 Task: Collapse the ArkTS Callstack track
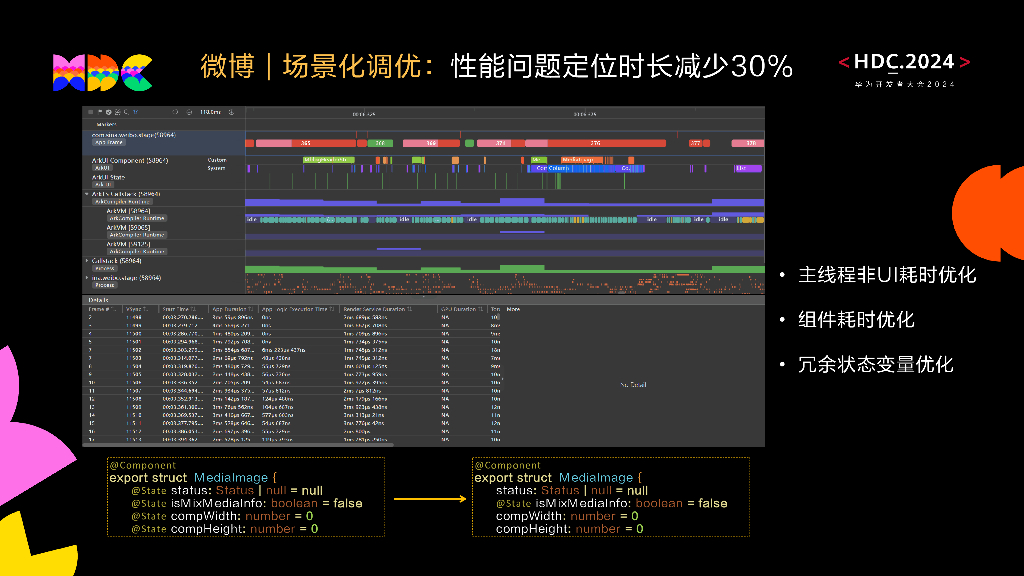pyautogui.click(x=87, y=194)
